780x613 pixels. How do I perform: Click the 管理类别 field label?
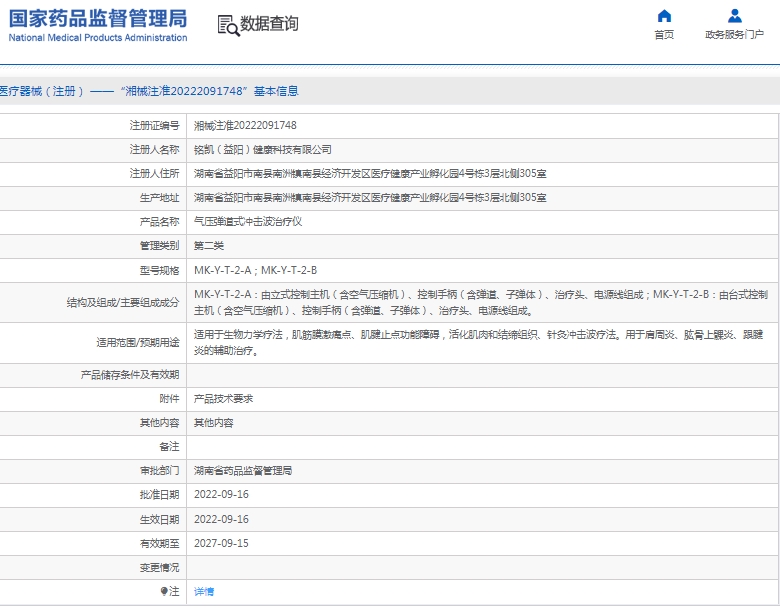[x=159, y=246]
